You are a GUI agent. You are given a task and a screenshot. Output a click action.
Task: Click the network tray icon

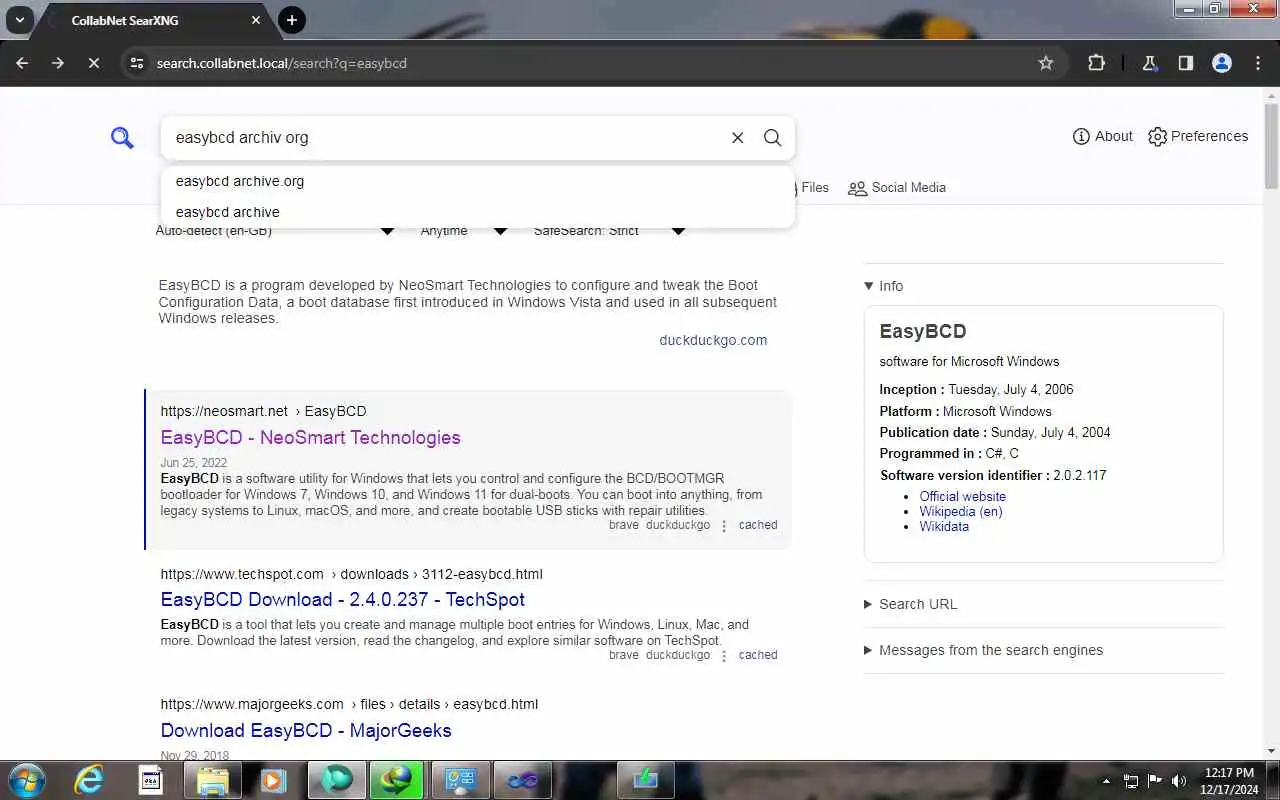(x=1131, y=781)
